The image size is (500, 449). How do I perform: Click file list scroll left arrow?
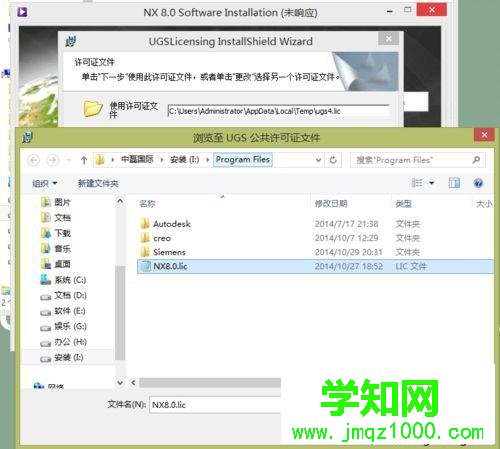pos(133,383)
